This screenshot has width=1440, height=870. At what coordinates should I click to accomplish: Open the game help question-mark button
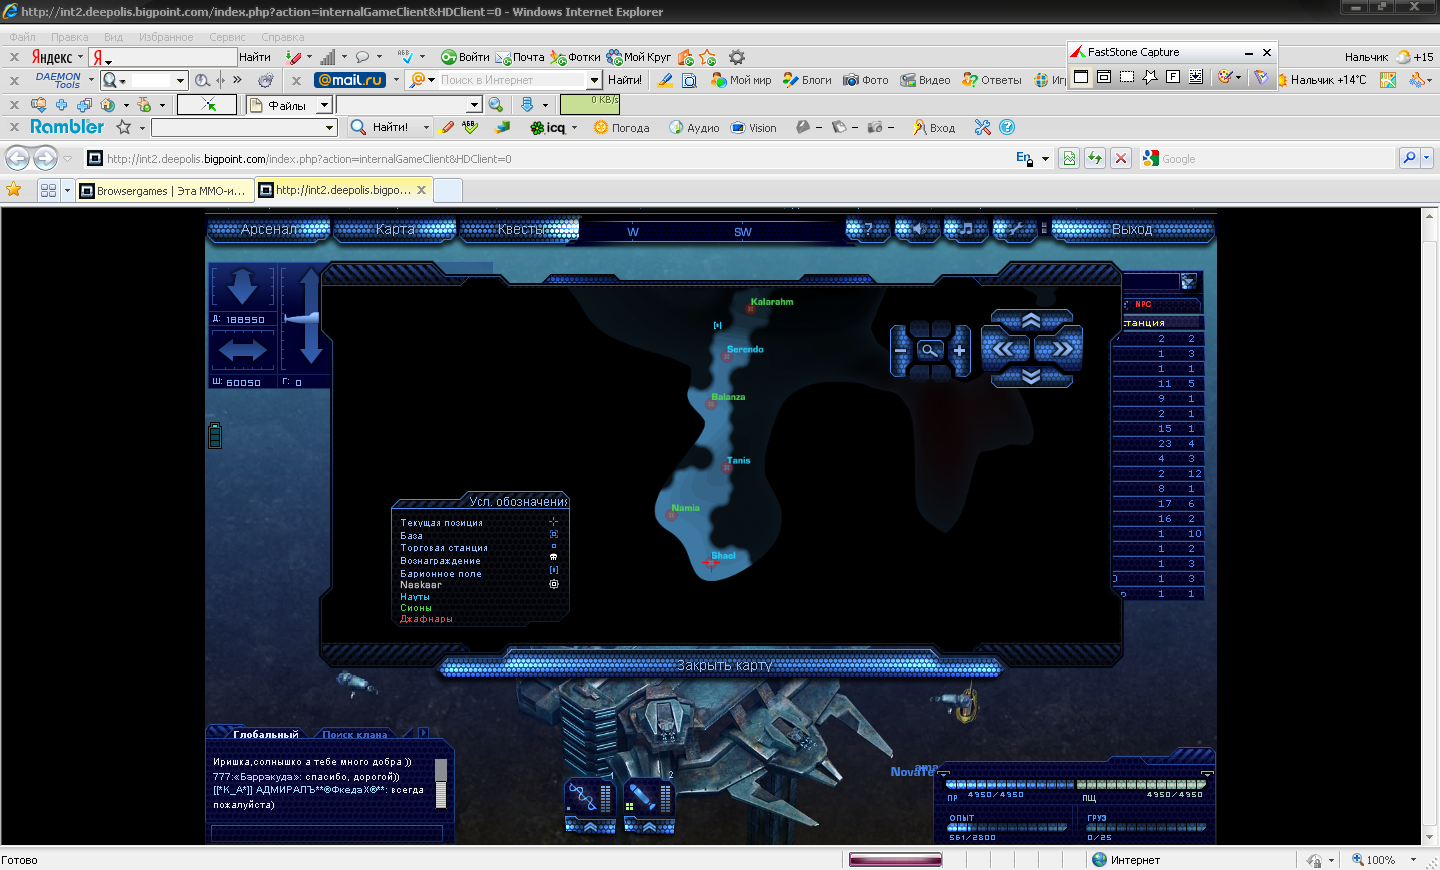pos(868,229)
